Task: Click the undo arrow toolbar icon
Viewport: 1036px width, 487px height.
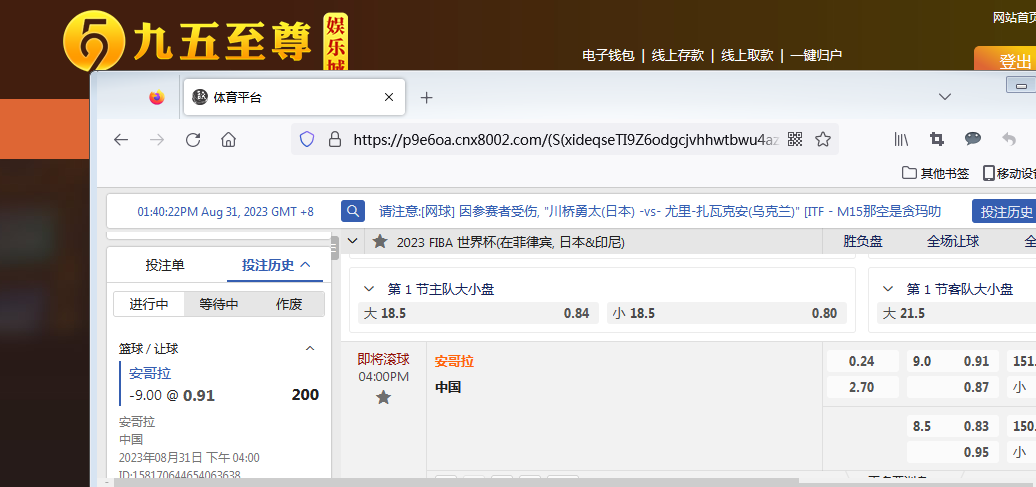Action: tap(1008, 139)
